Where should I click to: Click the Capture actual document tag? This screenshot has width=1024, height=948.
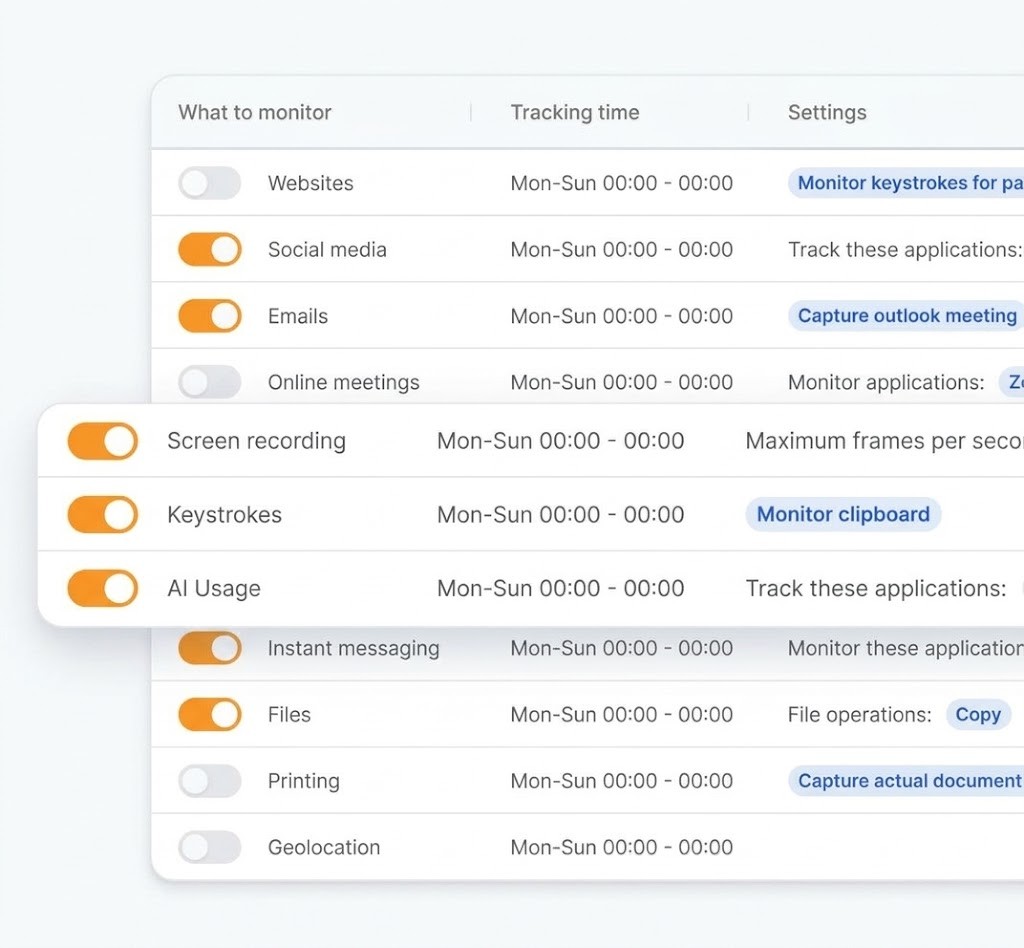pos(906,781)
